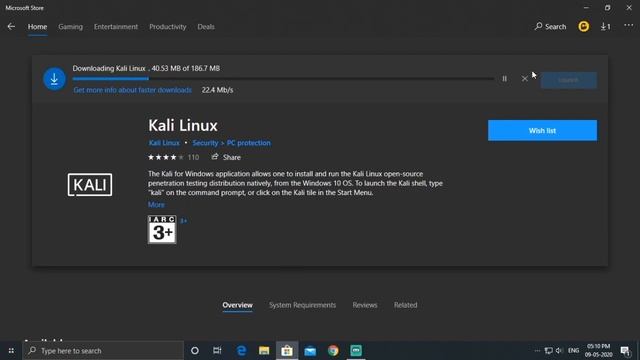Image resolution: width=640 pixels, height=360 pixels.
Task: Open the green app on the taskbar
Action: [x=356, y=351]
